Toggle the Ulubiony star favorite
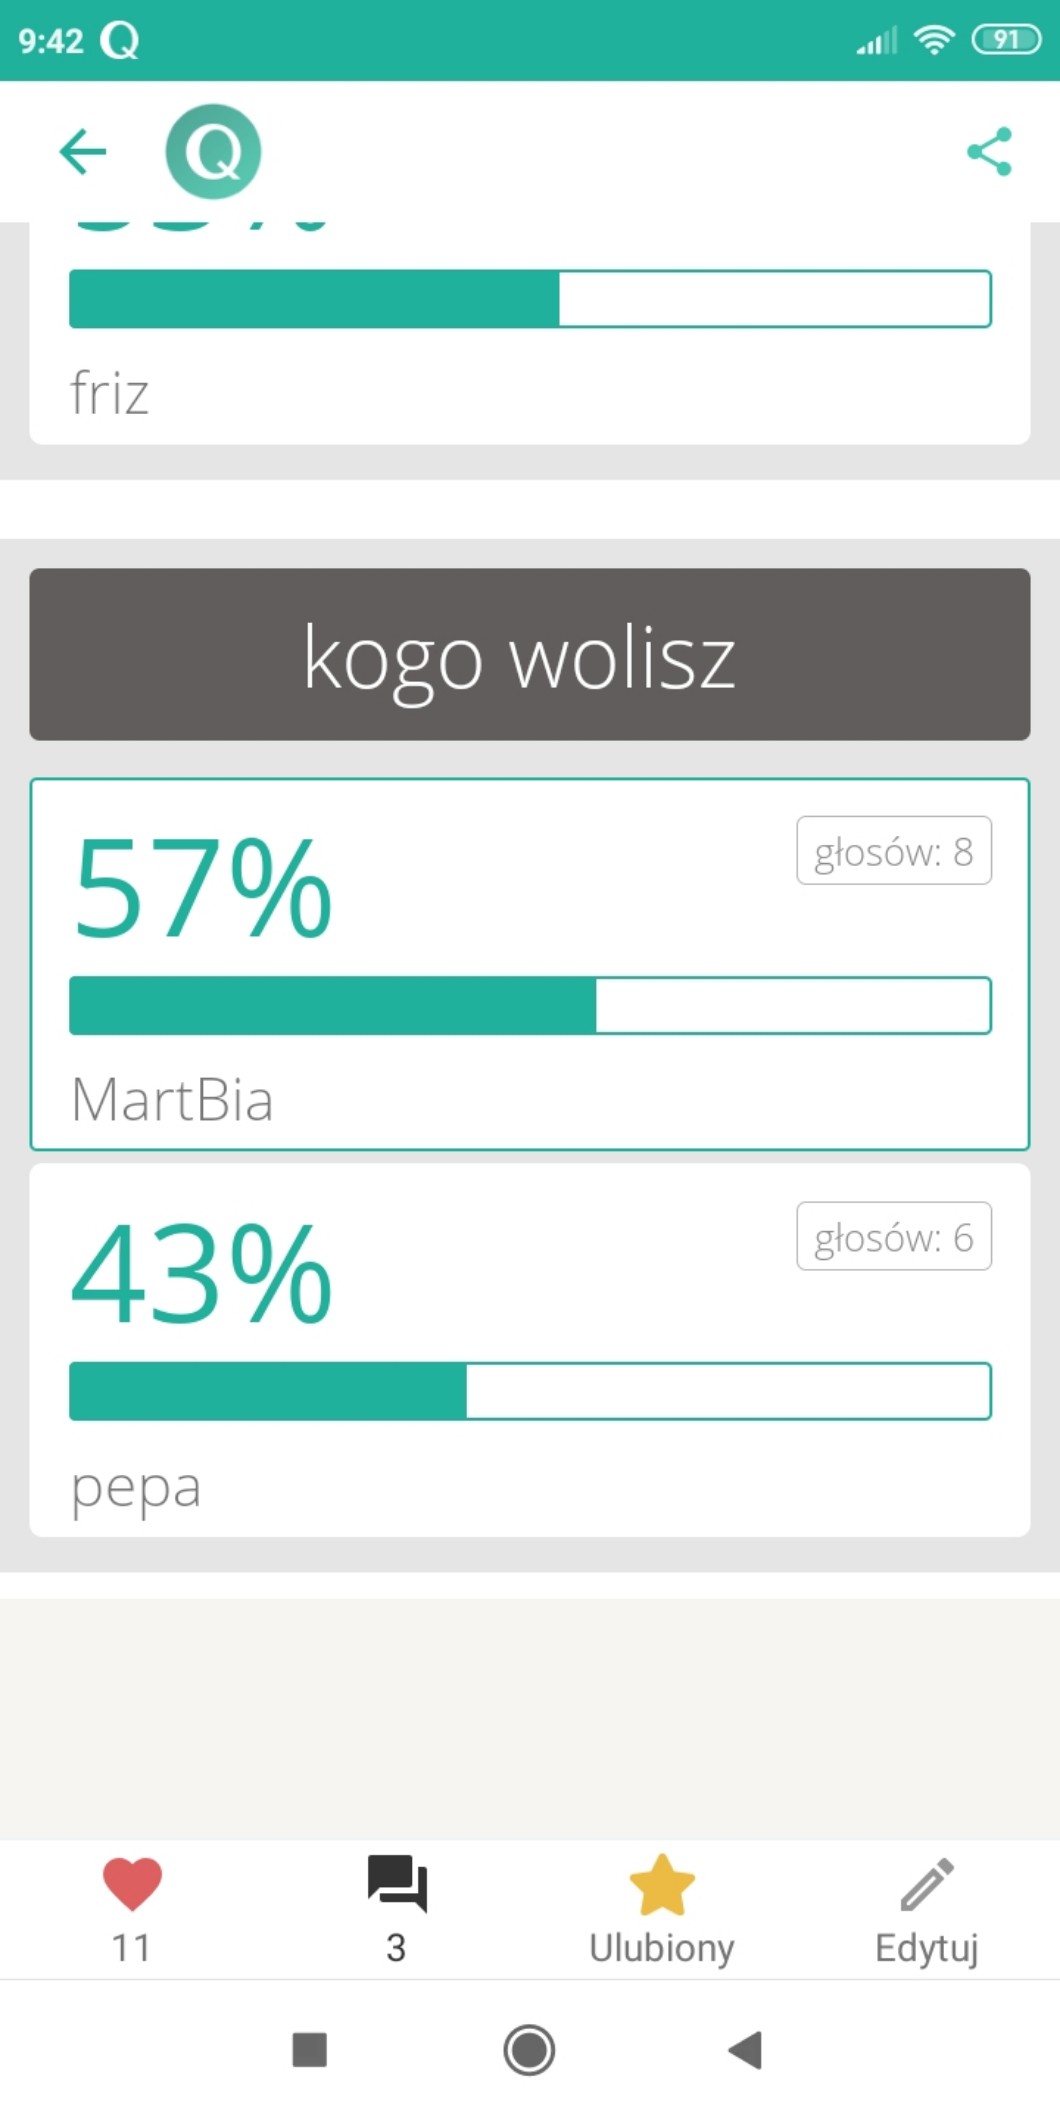Screen dimensions: 1060x2120 [x=661, y=1884]
